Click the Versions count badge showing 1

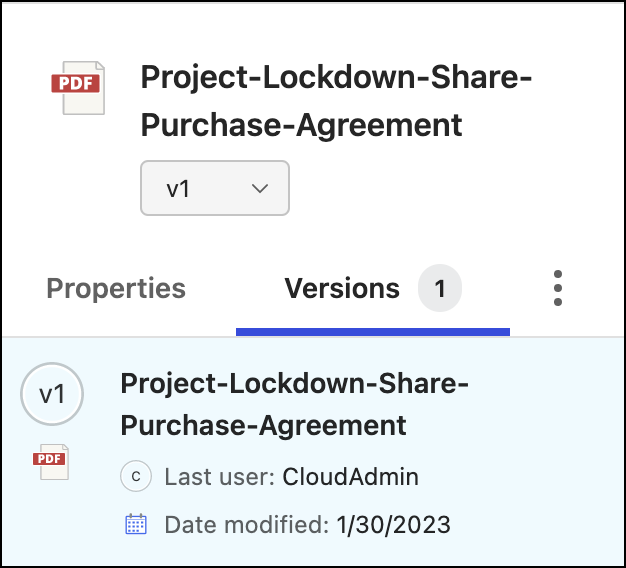click(x=439, y=289)
